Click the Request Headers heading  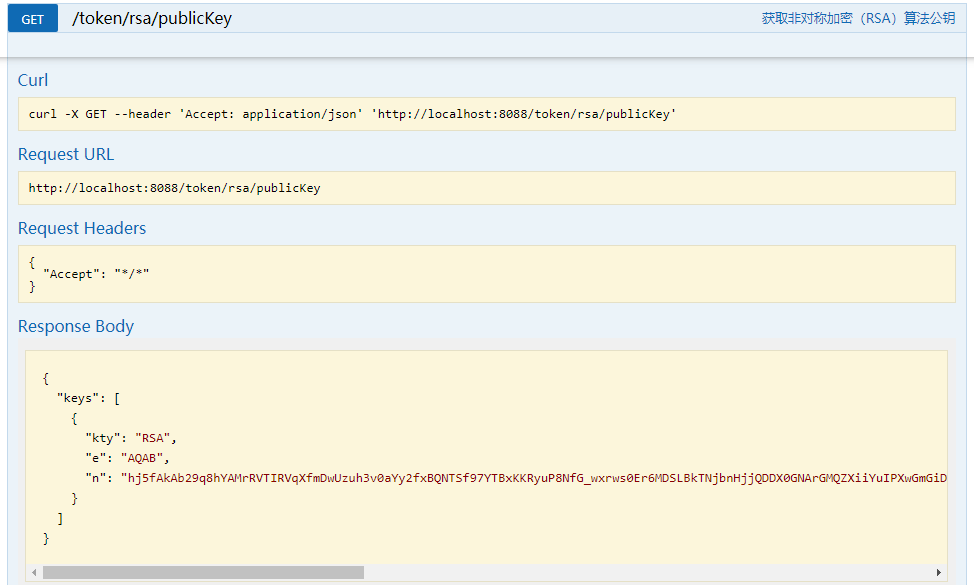pos(82,228)
